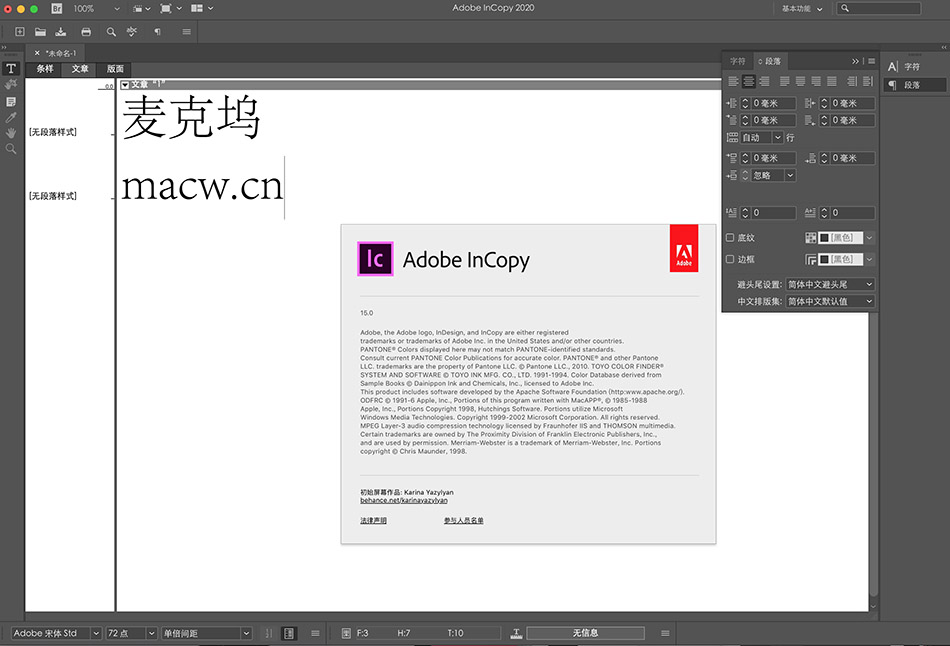Select the Hand tool in the sidebar
The height and width of the screenshot is (646, 950).
[11, 130]
